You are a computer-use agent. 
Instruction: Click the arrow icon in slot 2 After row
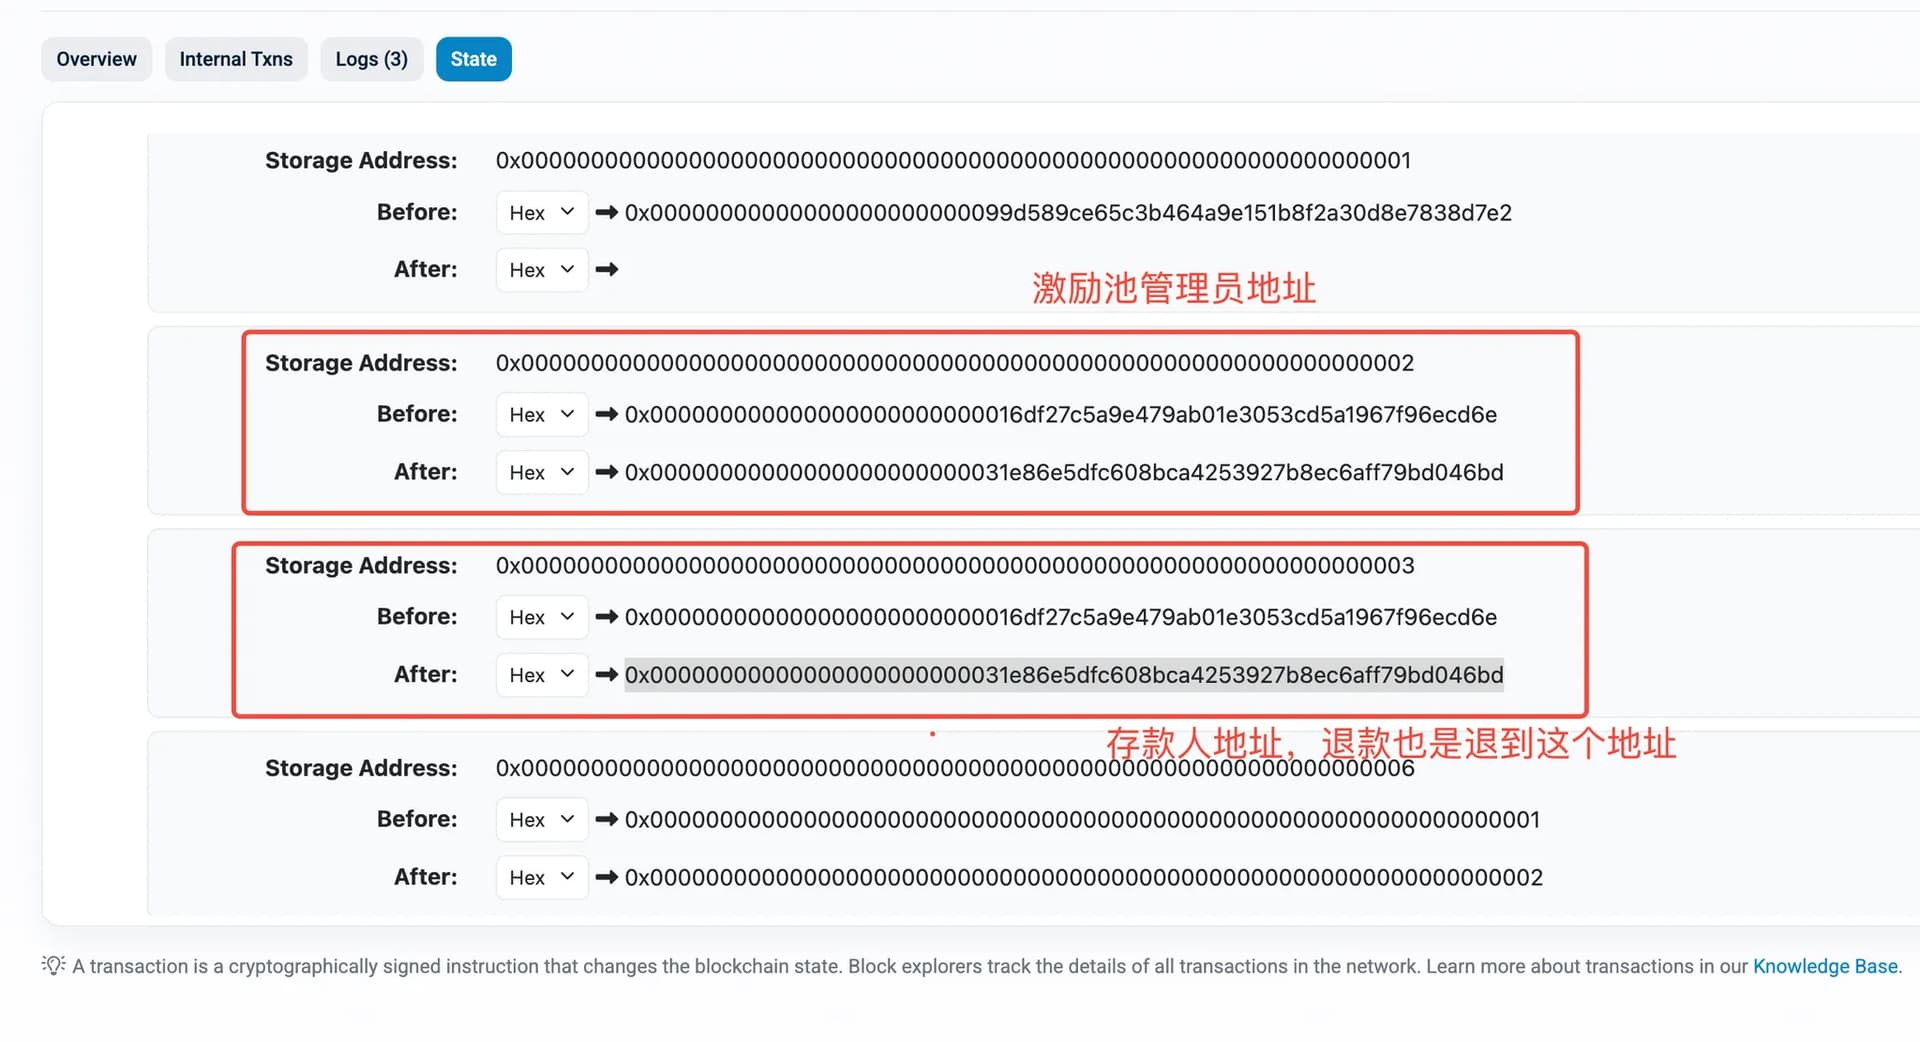606,472
